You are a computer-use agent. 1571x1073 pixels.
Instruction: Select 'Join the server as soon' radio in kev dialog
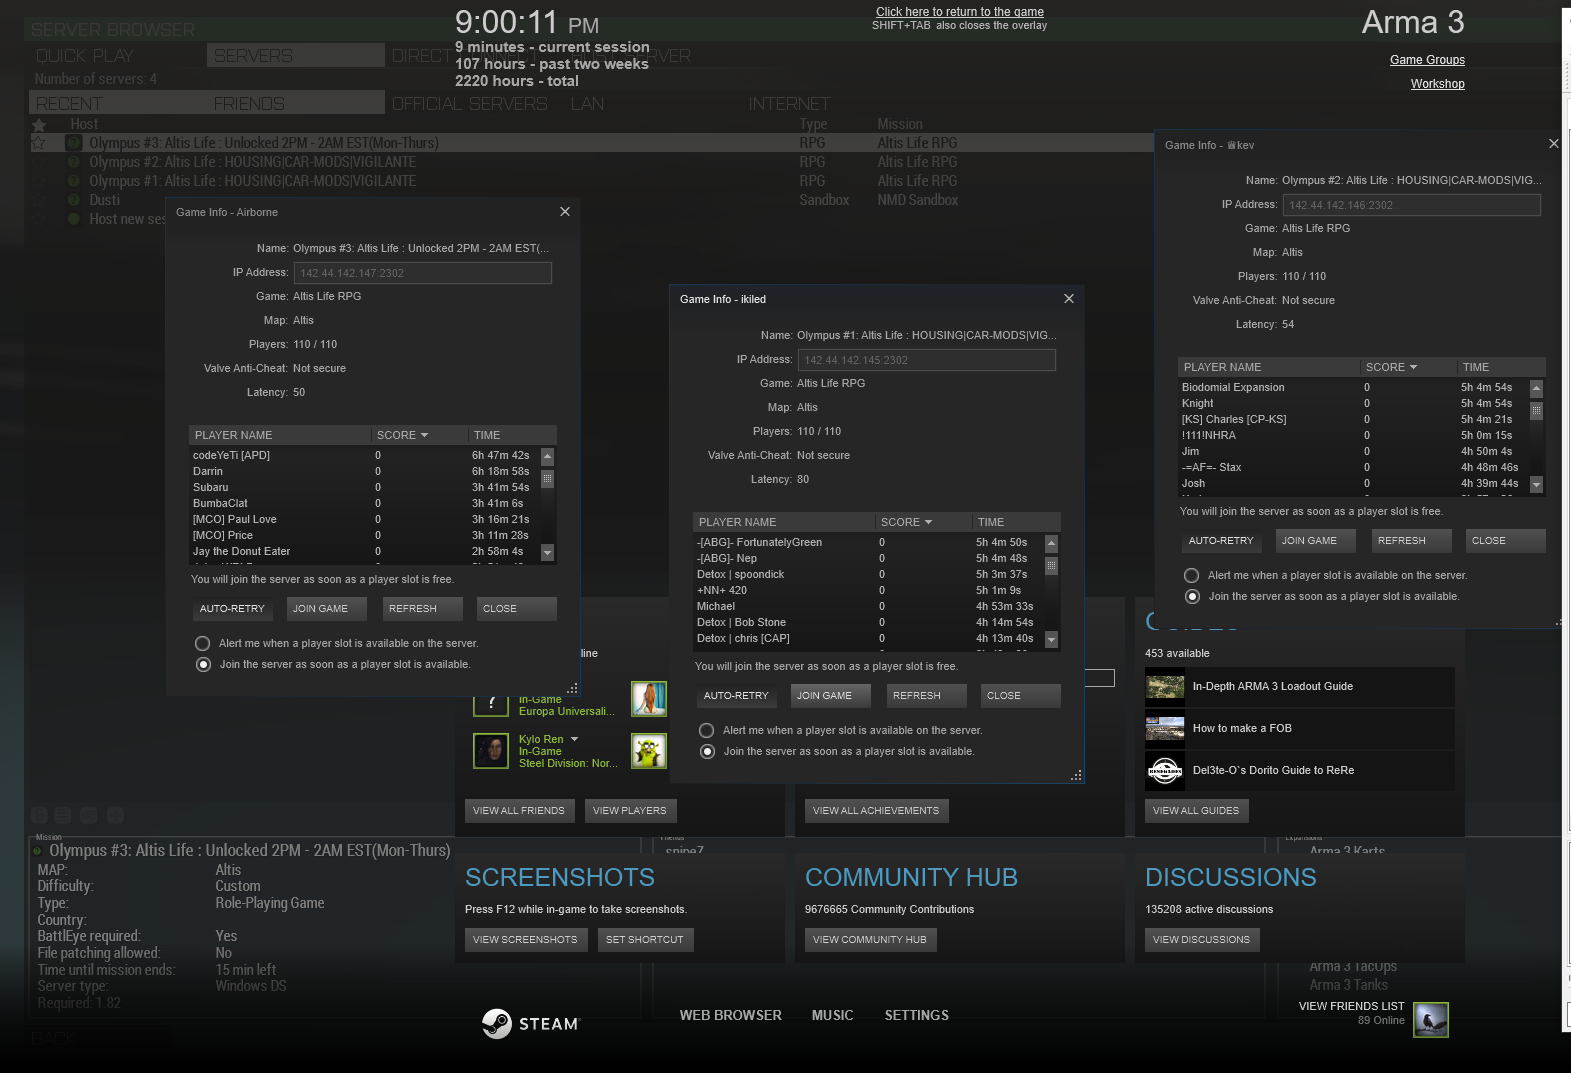click(x=1192, y=596)
